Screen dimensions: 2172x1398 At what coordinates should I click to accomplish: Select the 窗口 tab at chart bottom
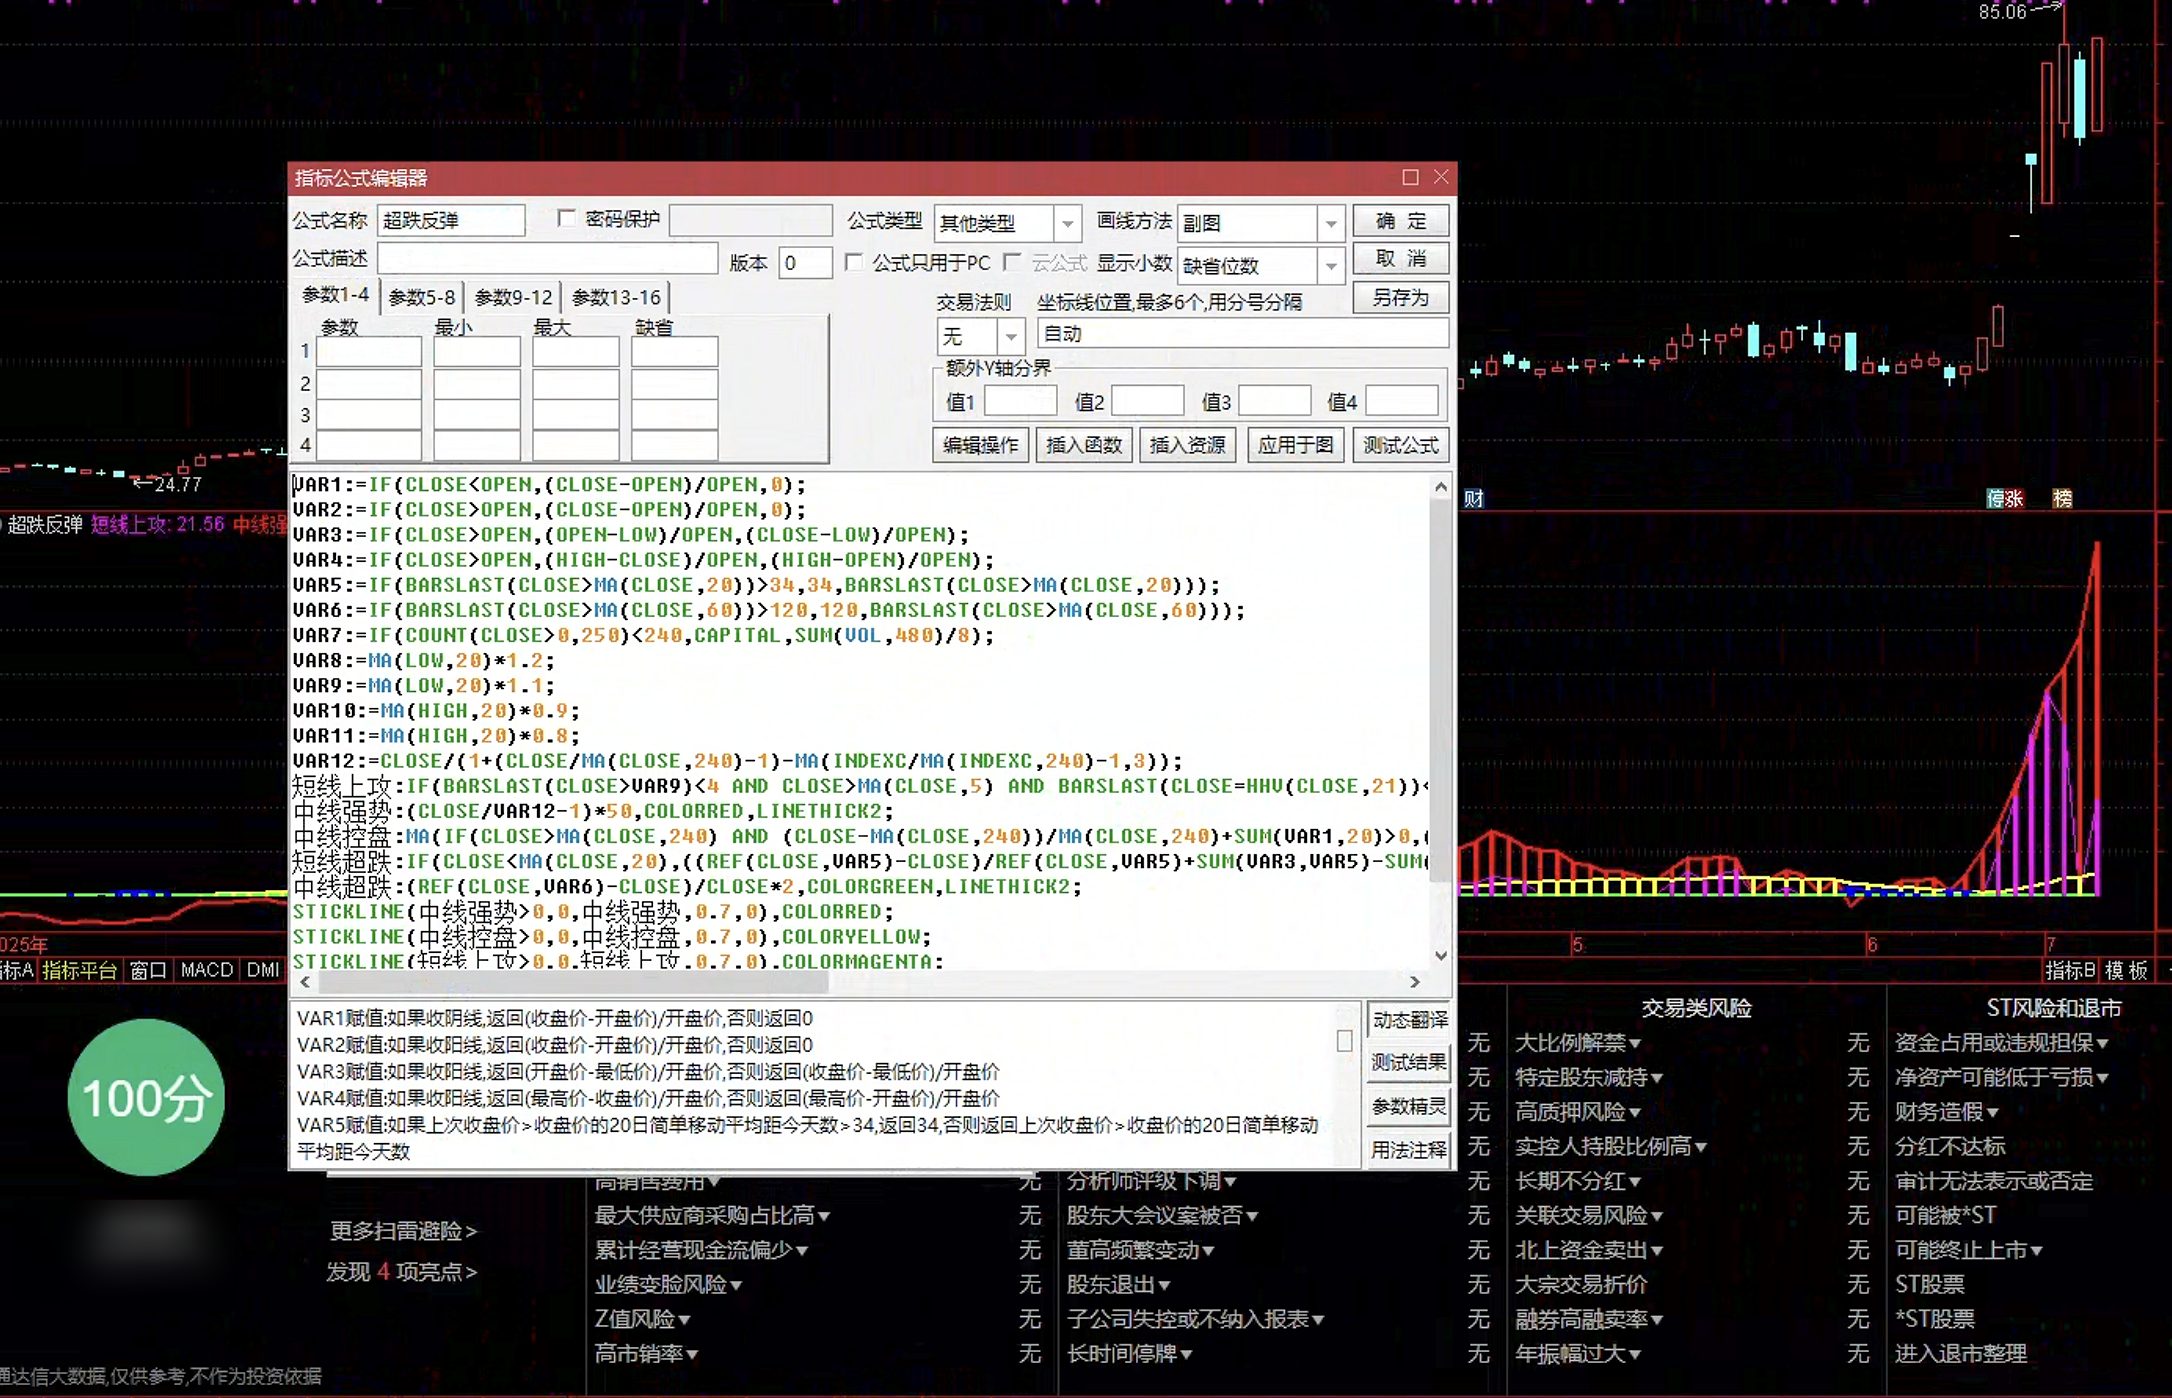point(148,970)
